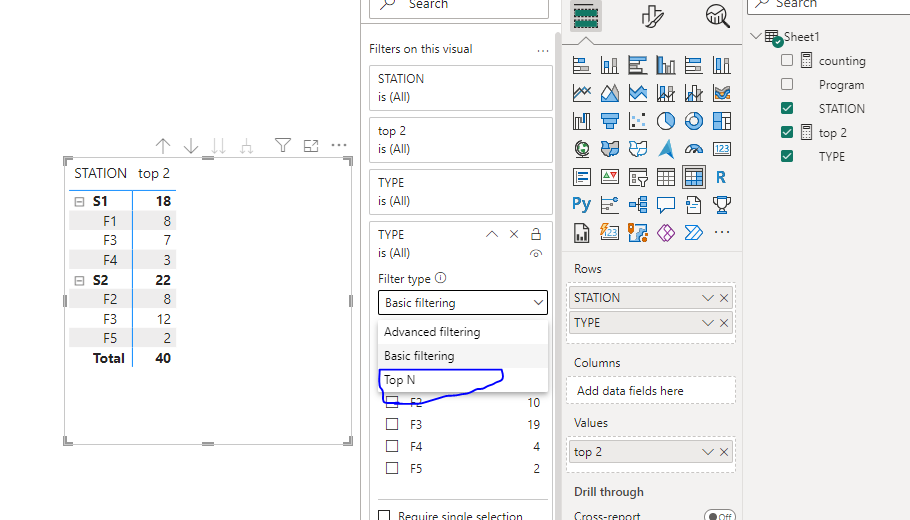The height and width of the screenshot is (520, 910).
Task: Turn on drill down single arrow
Action: pyautogui.click(x=191, y=146)
